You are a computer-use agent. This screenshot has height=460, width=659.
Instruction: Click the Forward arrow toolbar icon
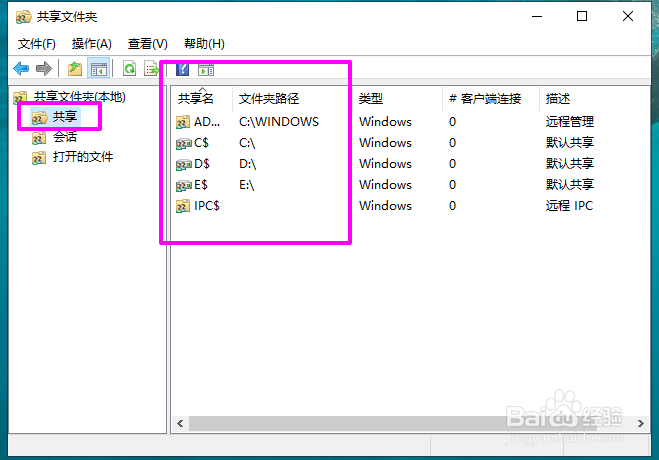tap(44, 68)
